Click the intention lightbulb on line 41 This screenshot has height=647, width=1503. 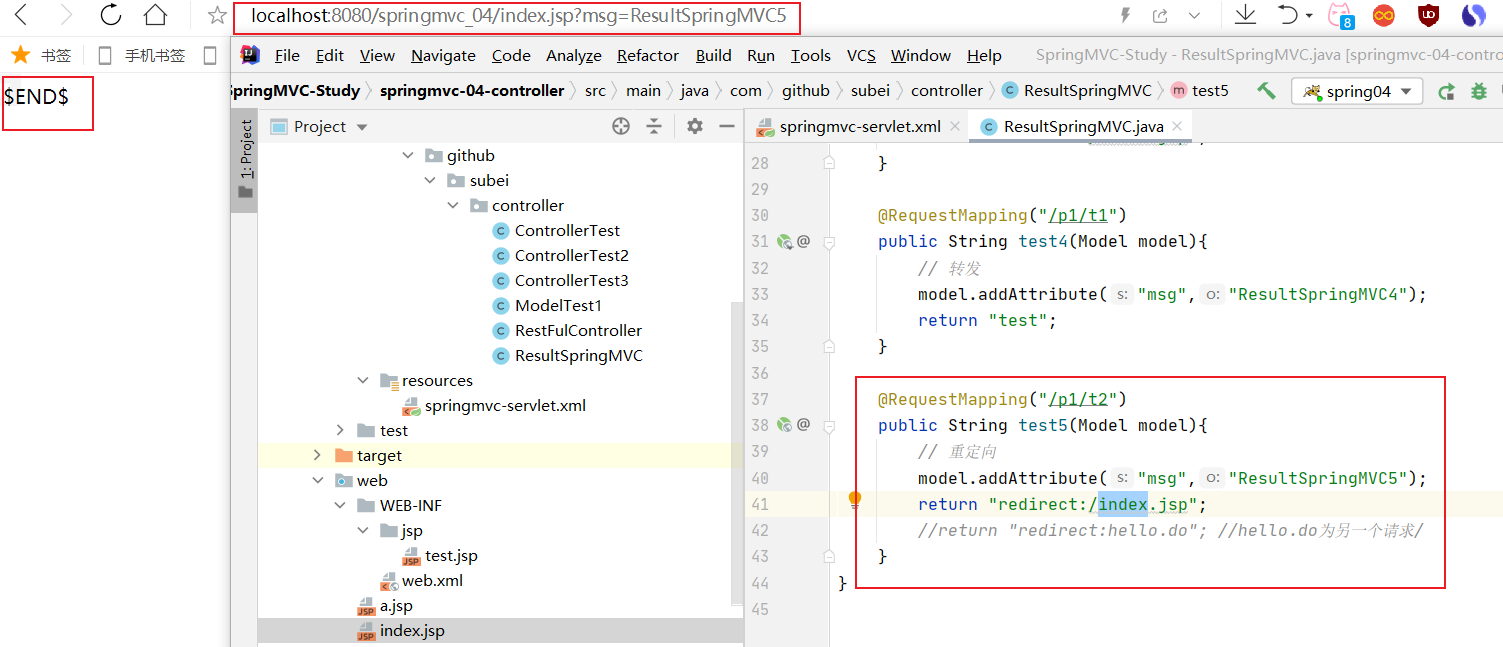tap(855, 500)
